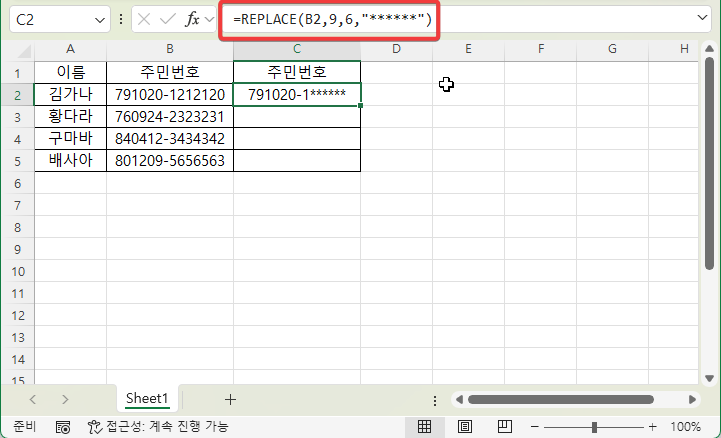This screenshot has height=438, width=721.
Task: Select row 6 header
Action: coord(17,183)
